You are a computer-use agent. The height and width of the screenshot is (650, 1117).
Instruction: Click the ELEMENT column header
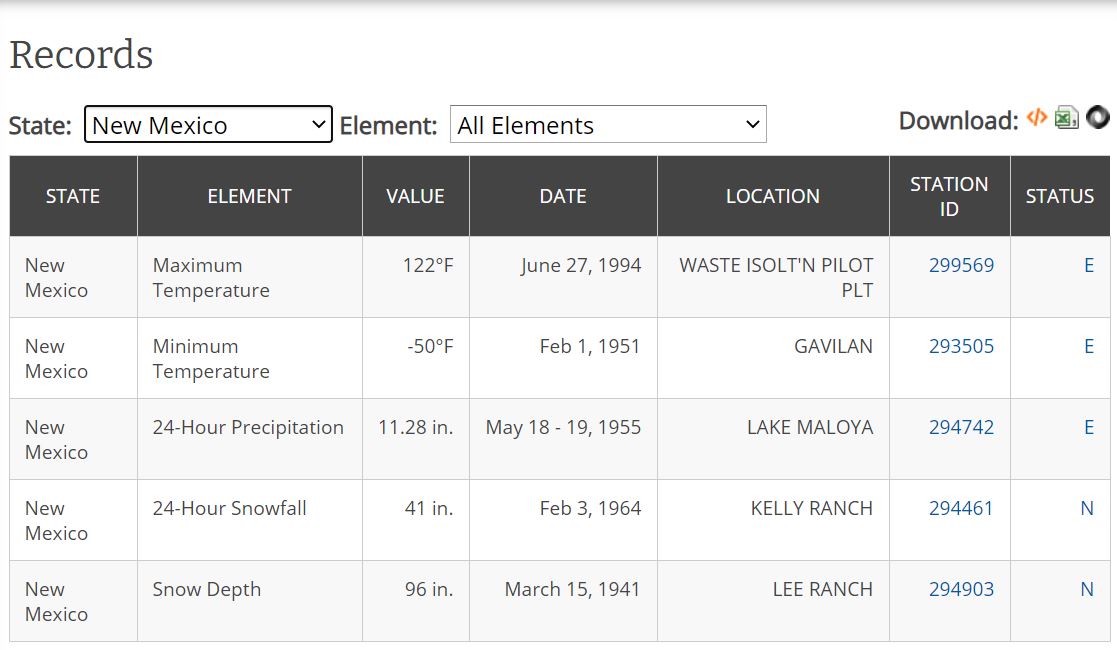[249, 196]
